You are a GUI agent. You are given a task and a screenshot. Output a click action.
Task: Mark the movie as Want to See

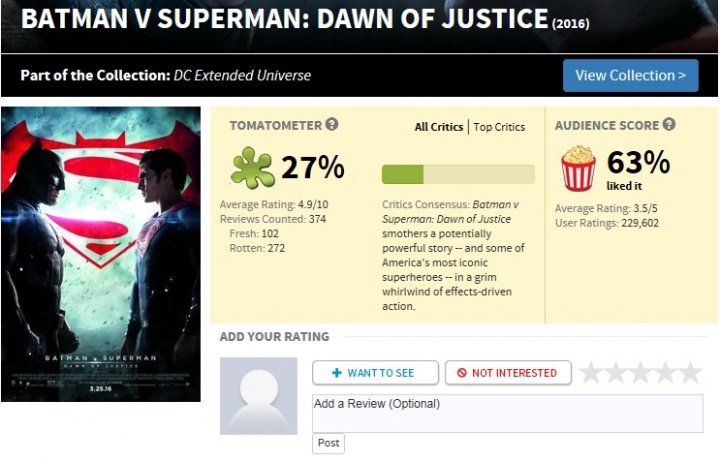click(375, 373)
